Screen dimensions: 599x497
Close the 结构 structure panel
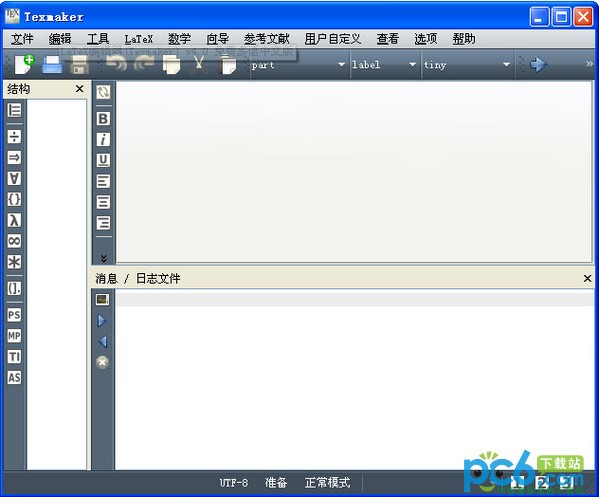click(79, 89)
